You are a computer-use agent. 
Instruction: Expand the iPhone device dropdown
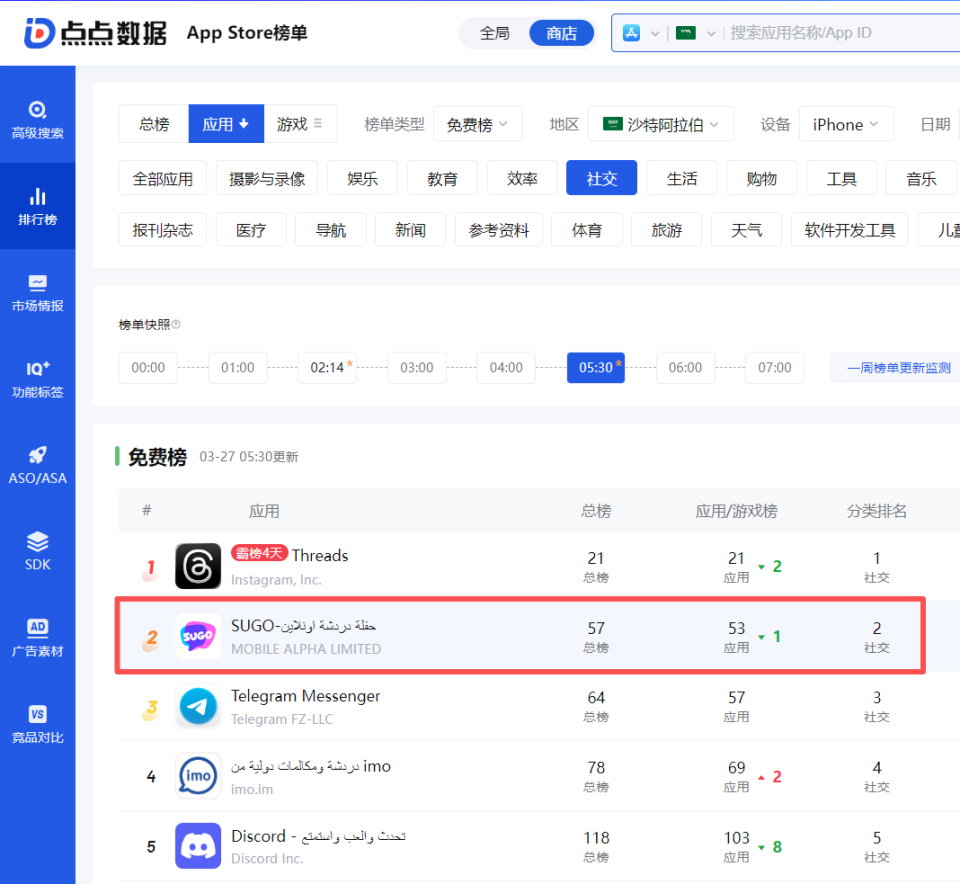pyautogui.click(x=846, y=124)
